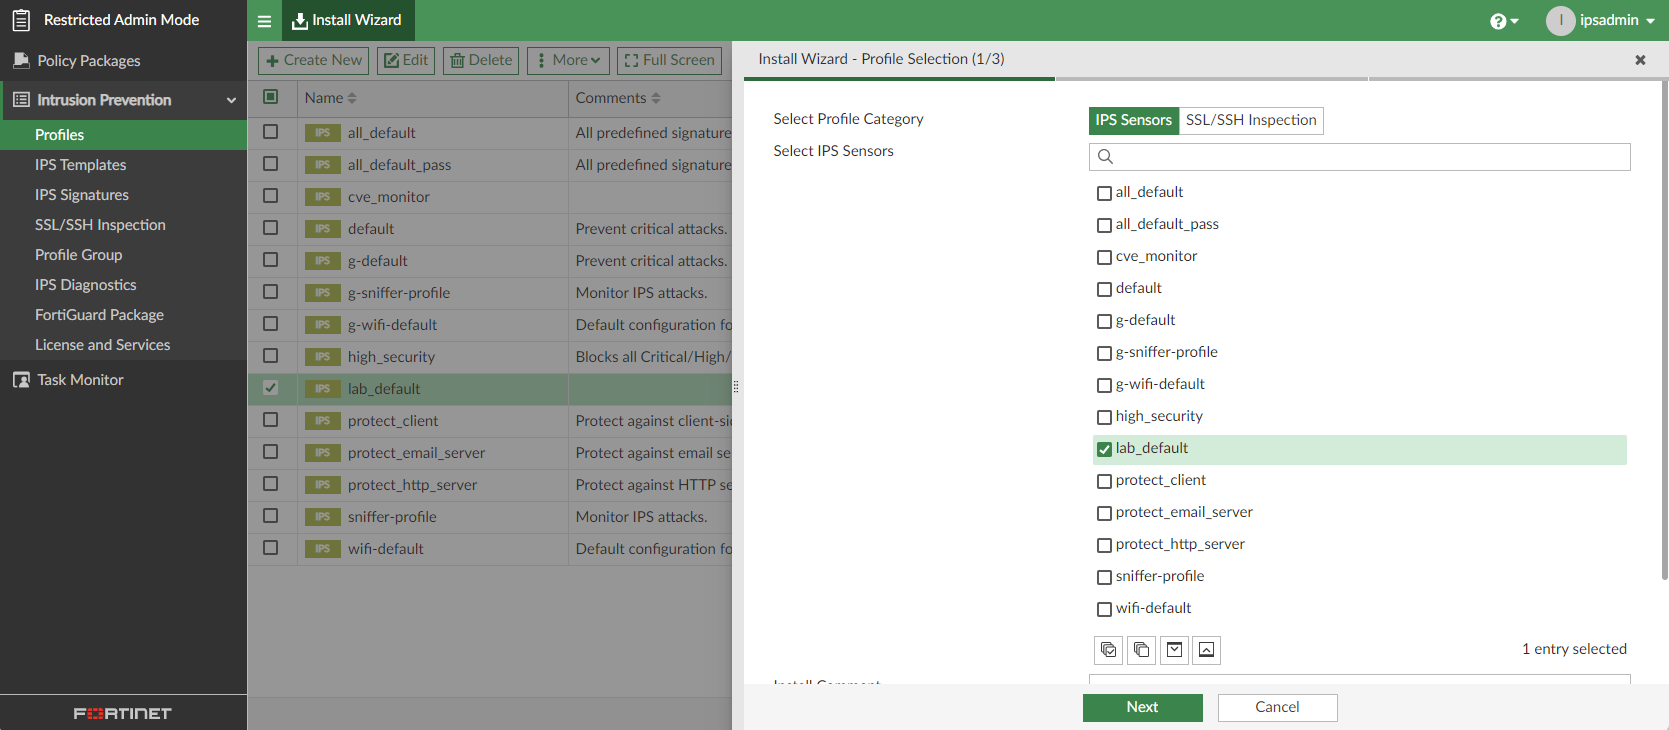Check the high_security row checkbox in table
Screen dimensions: 1669x730
(x=270, y=356)
